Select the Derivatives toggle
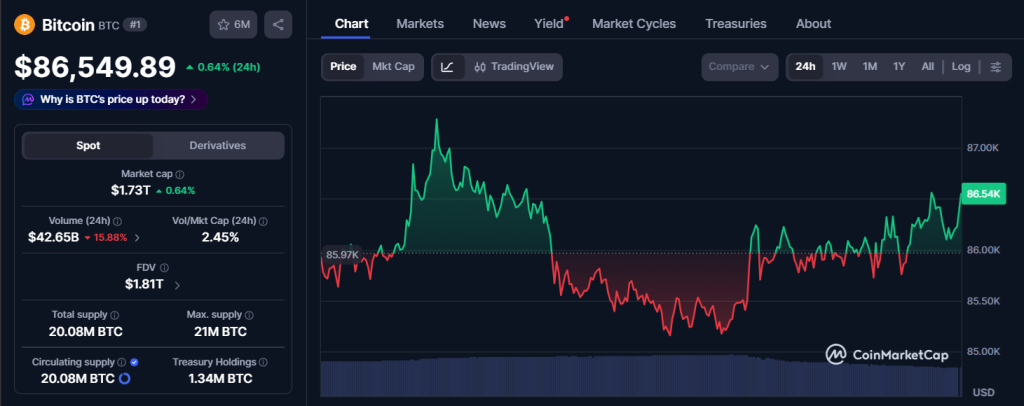The width and height of the screenshot is (1024, 406). pyautogui.click(x=217, y=146)
